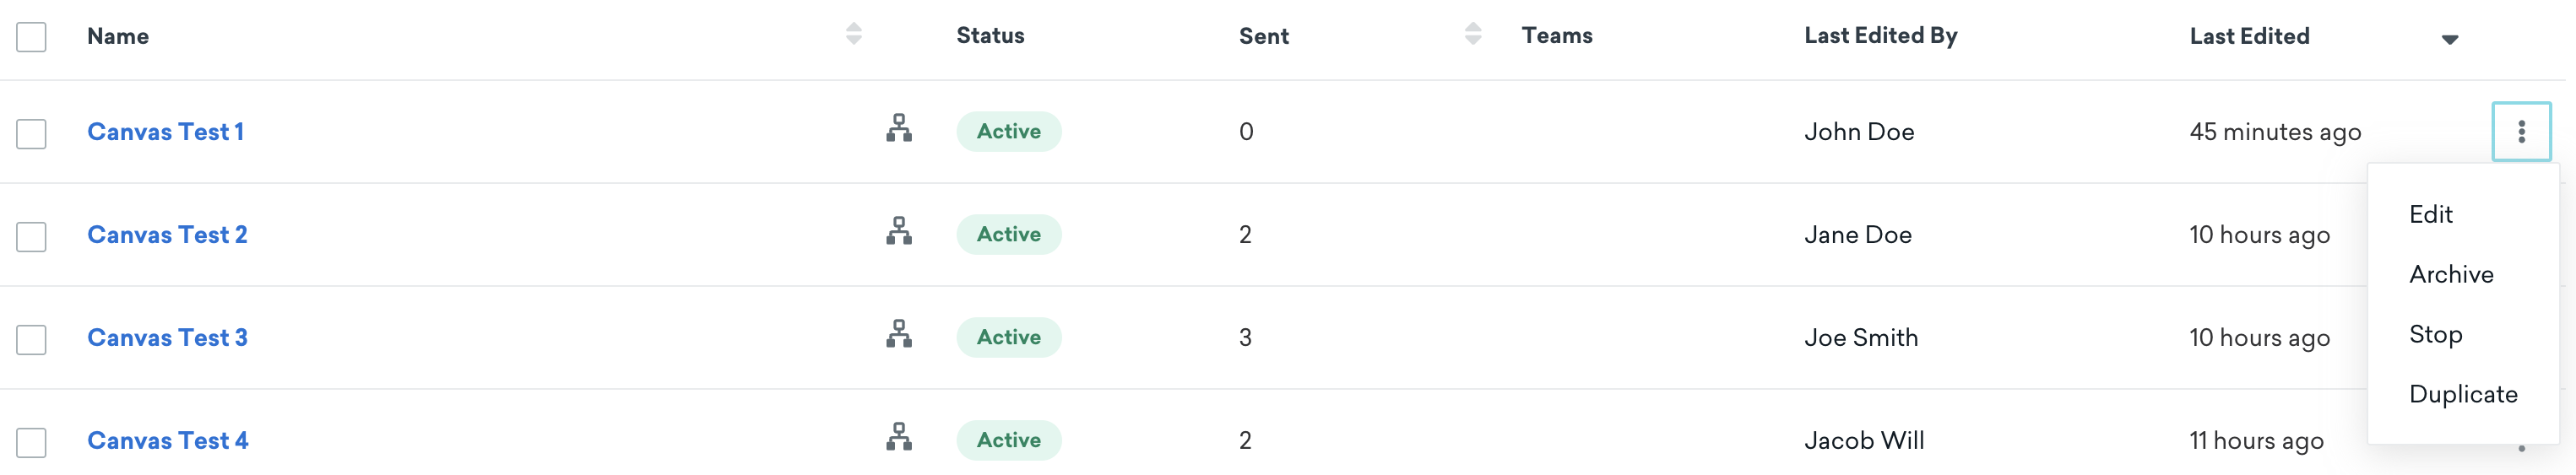Click the Canvas icon beside Canvas Test 2
The width and height of the screenshot is (2576, 475).
point(898,232)
